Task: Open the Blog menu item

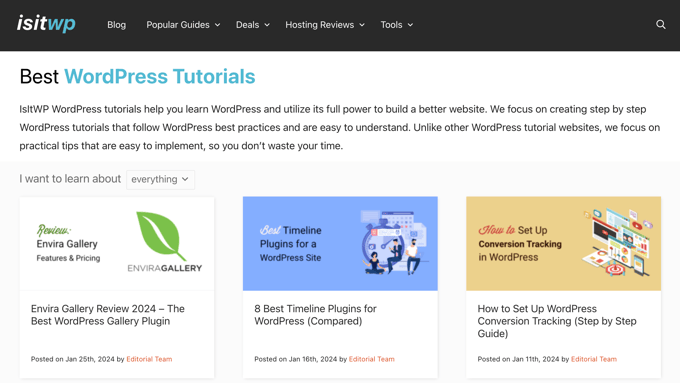Action: (x=116, y=25)
